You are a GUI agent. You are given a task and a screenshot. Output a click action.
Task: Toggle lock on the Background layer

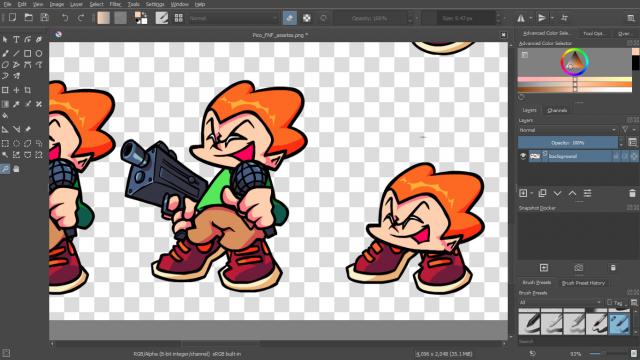tap(616, 156)
